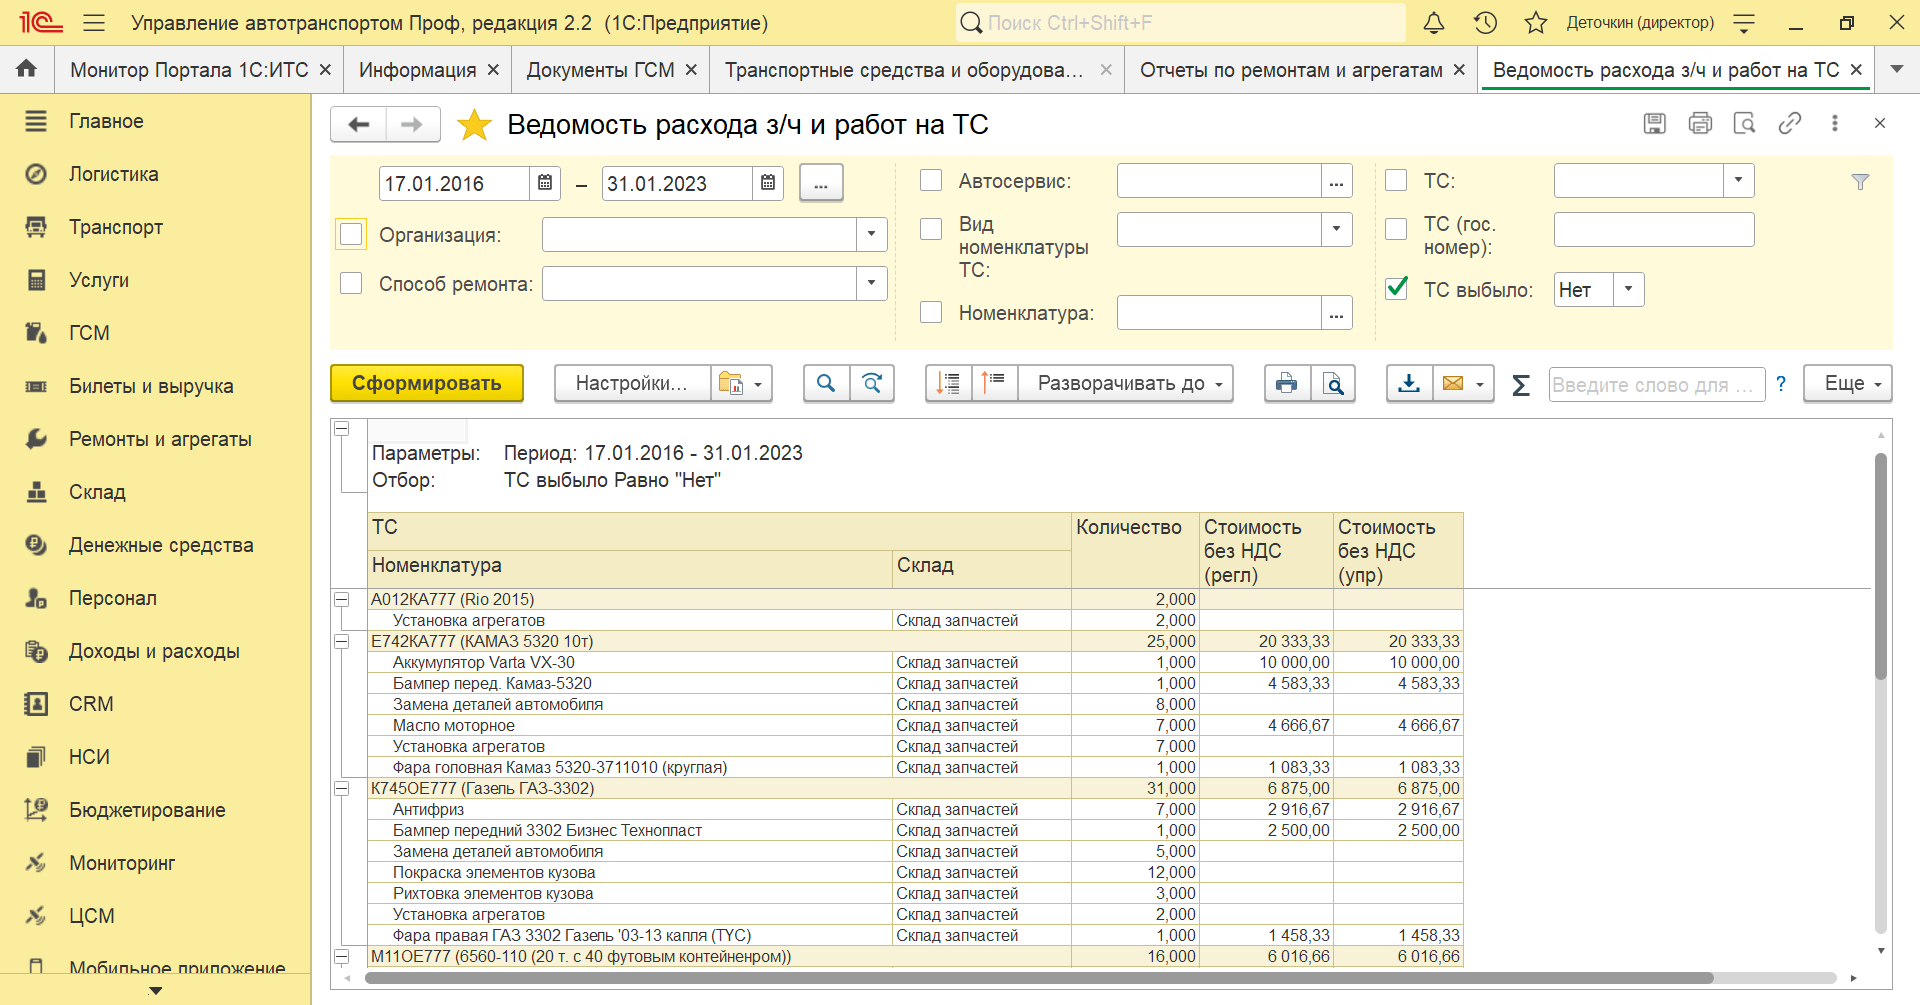Click the Настройки... button

(x=632, y=384)
